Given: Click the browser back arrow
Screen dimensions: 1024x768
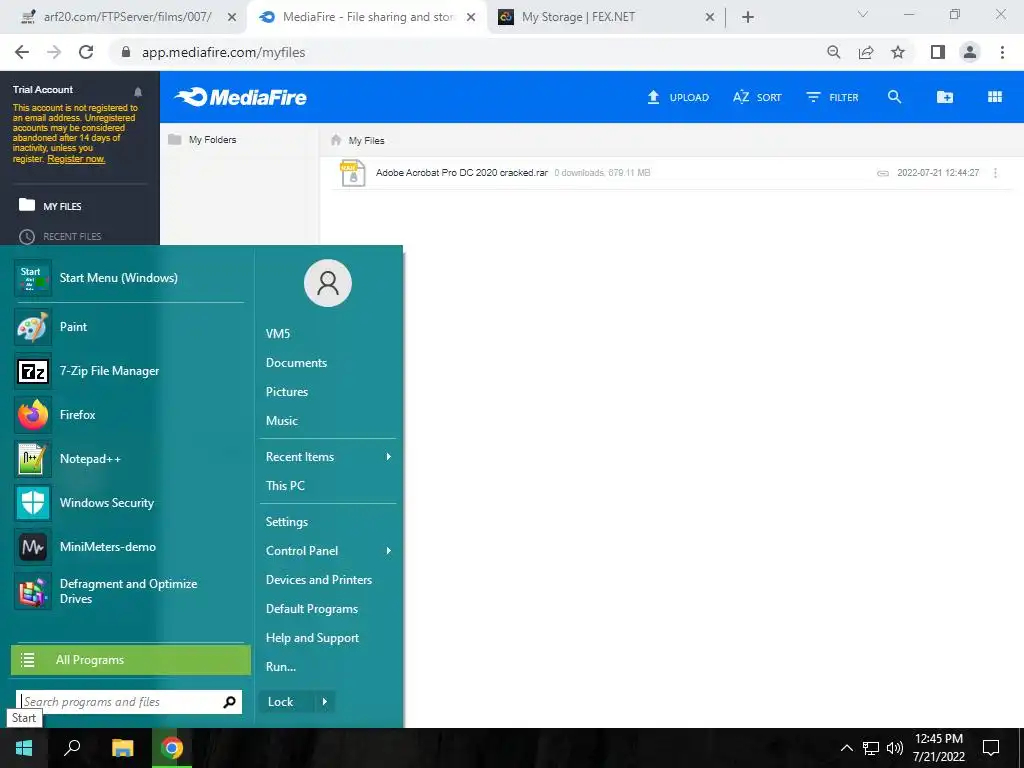Looking at the screenshot, I should (x=22, y=52).
